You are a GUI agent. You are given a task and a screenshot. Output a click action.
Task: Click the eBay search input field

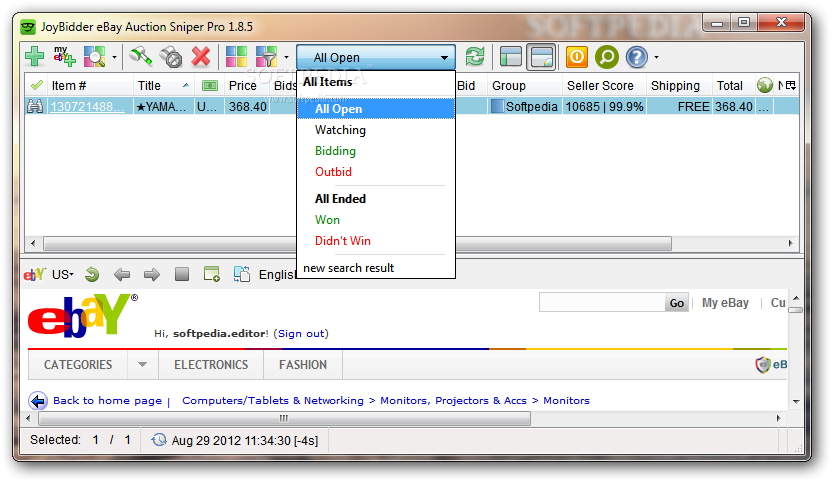pos(602,302)
